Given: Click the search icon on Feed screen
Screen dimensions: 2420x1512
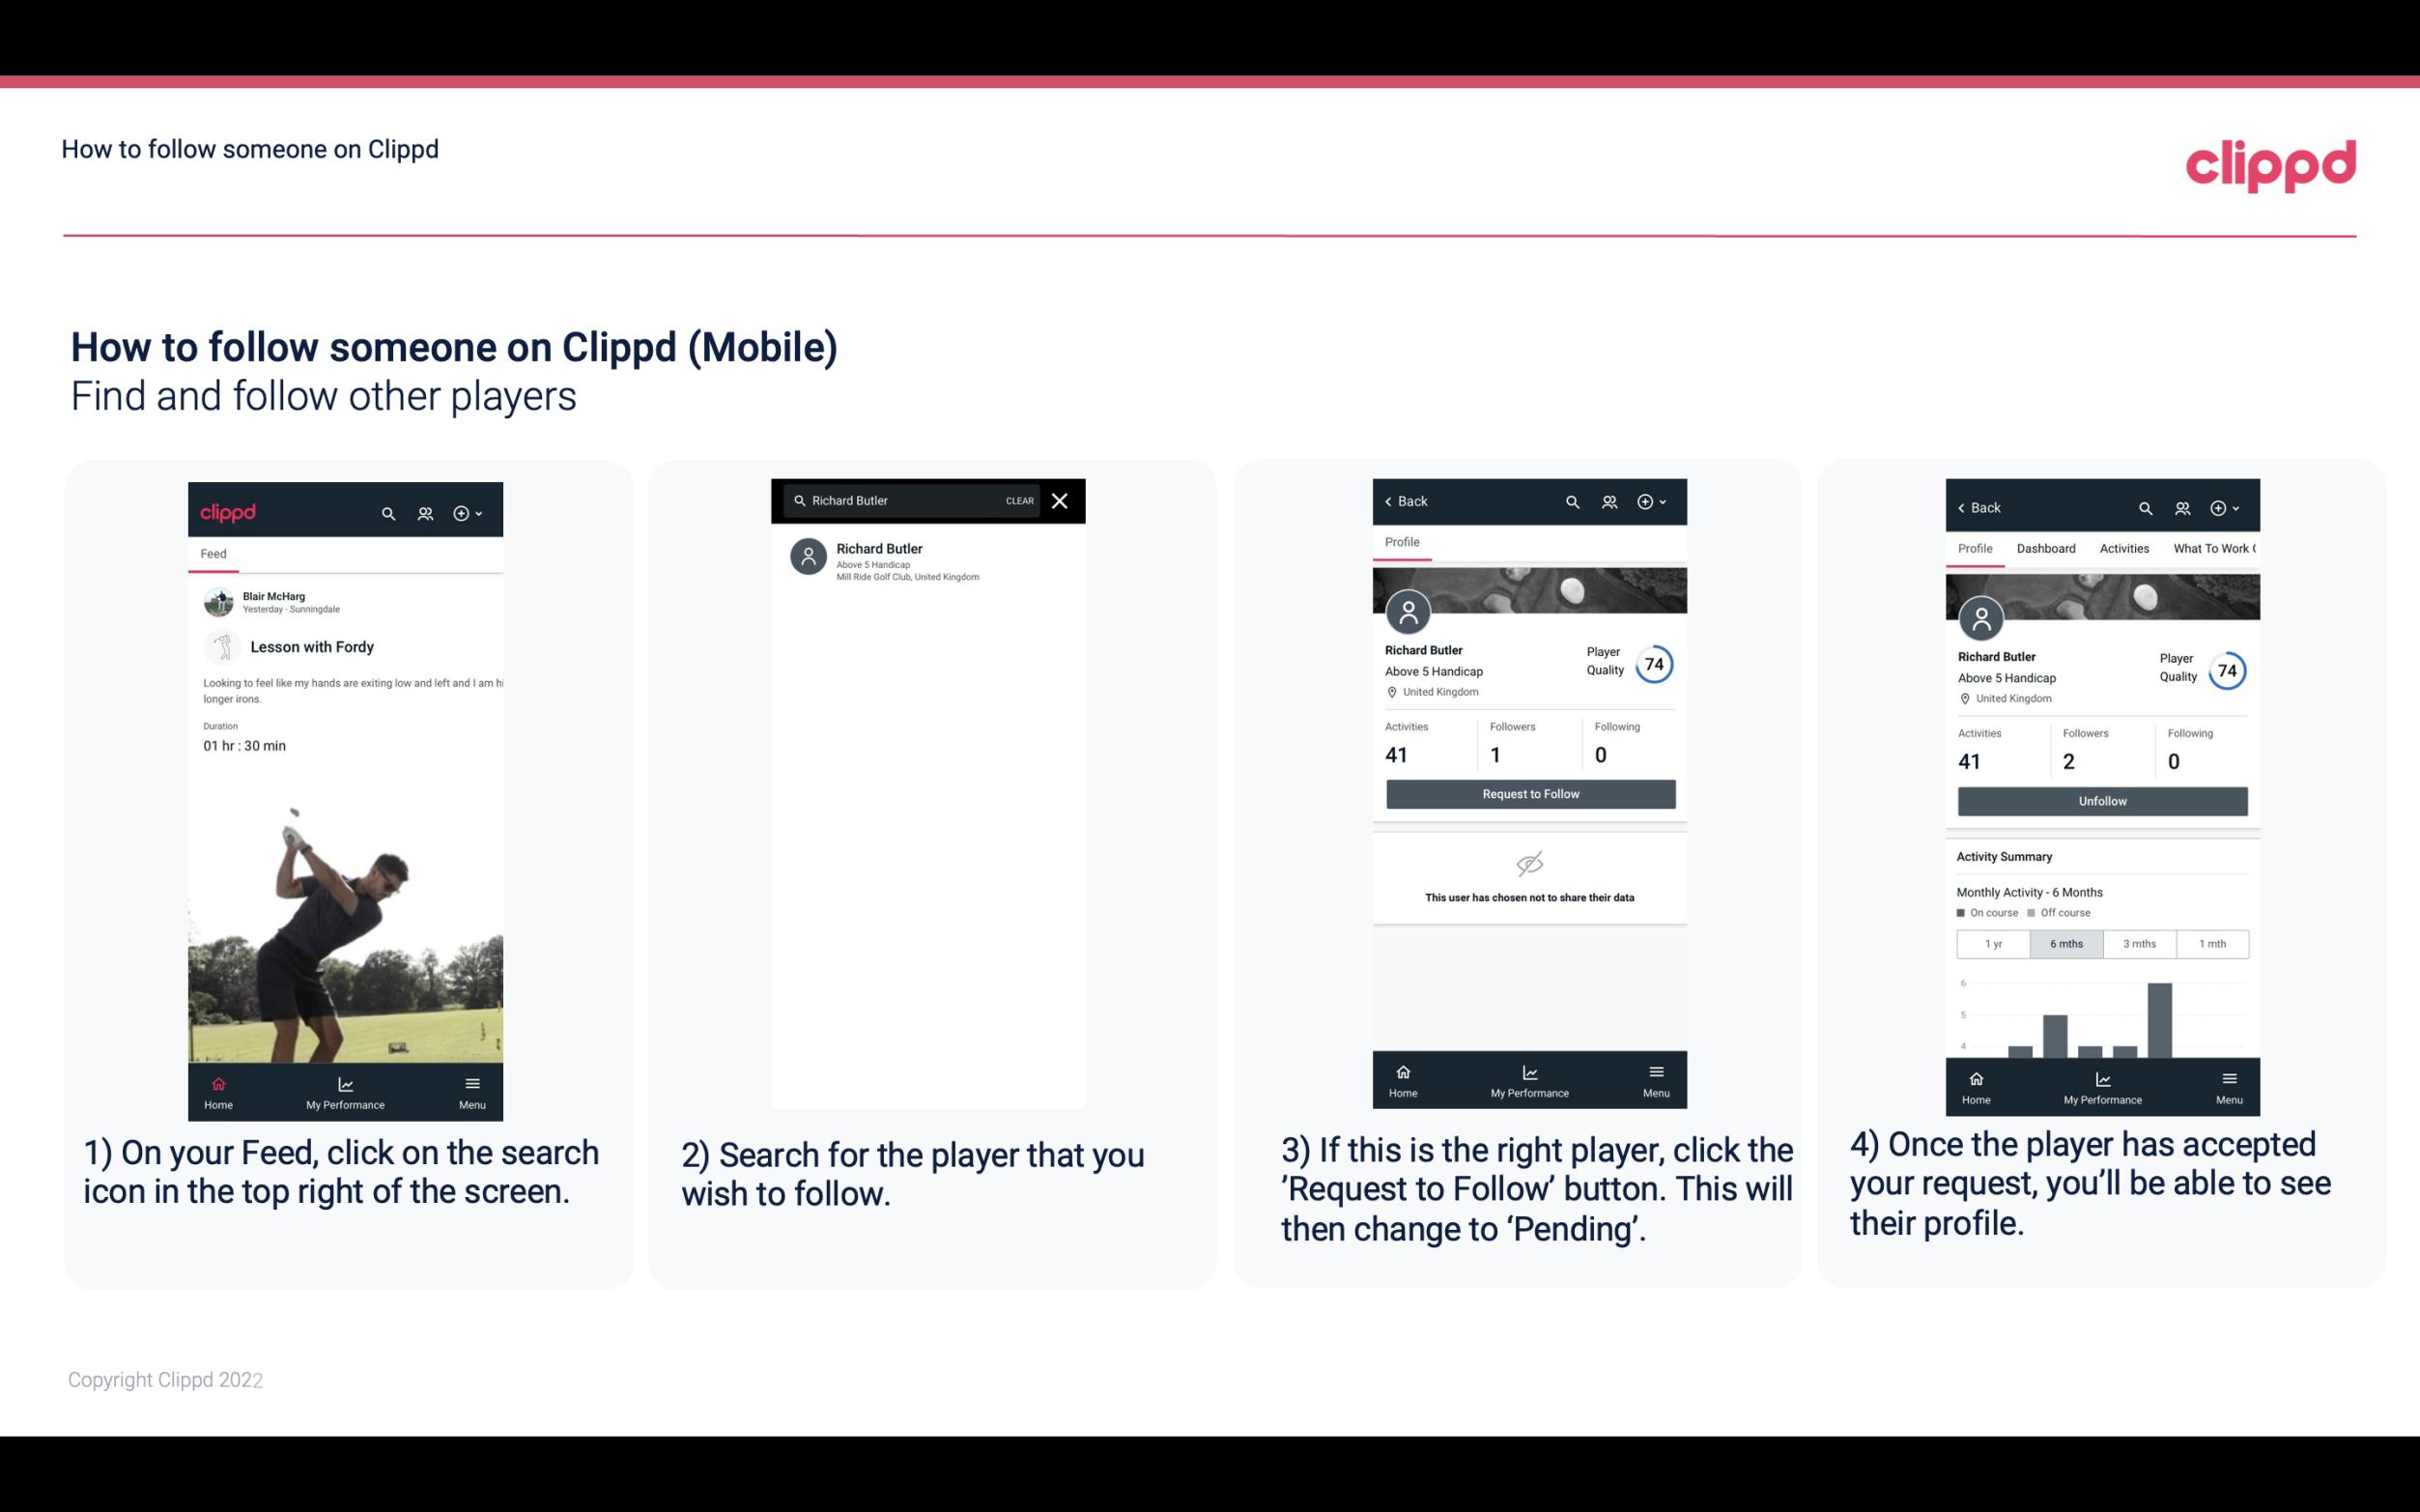Looking at the screenshot, I should pyautogui.click(x=386, y=512).
